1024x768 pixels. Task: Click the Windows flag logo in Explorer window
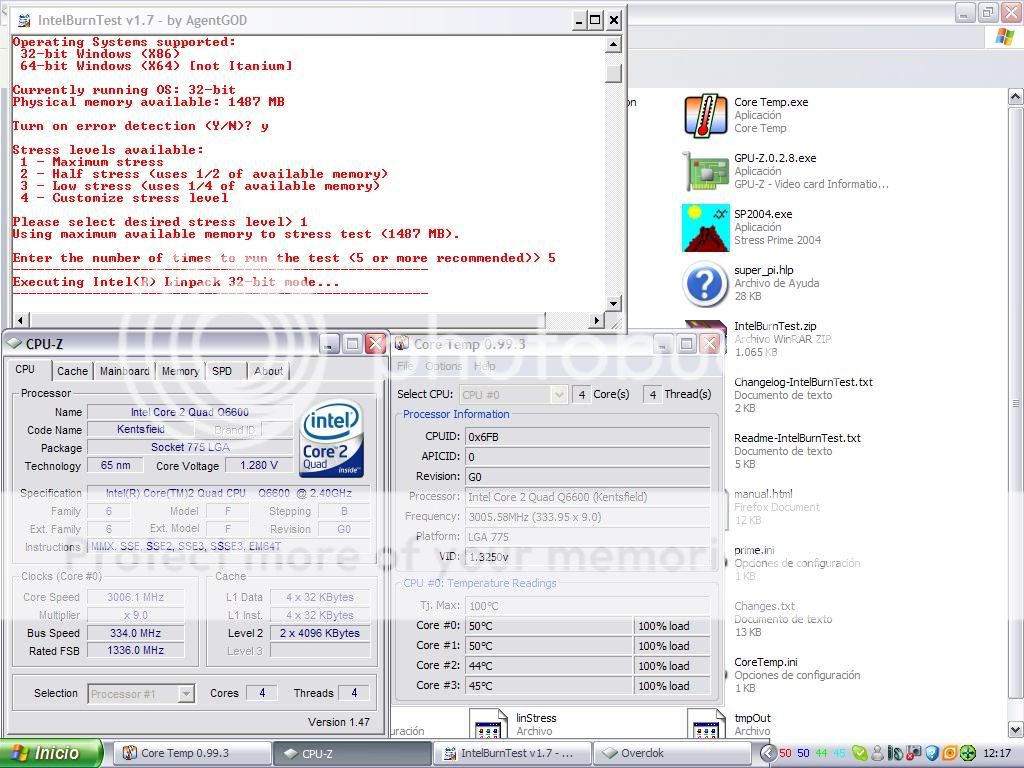[1005, 36]
